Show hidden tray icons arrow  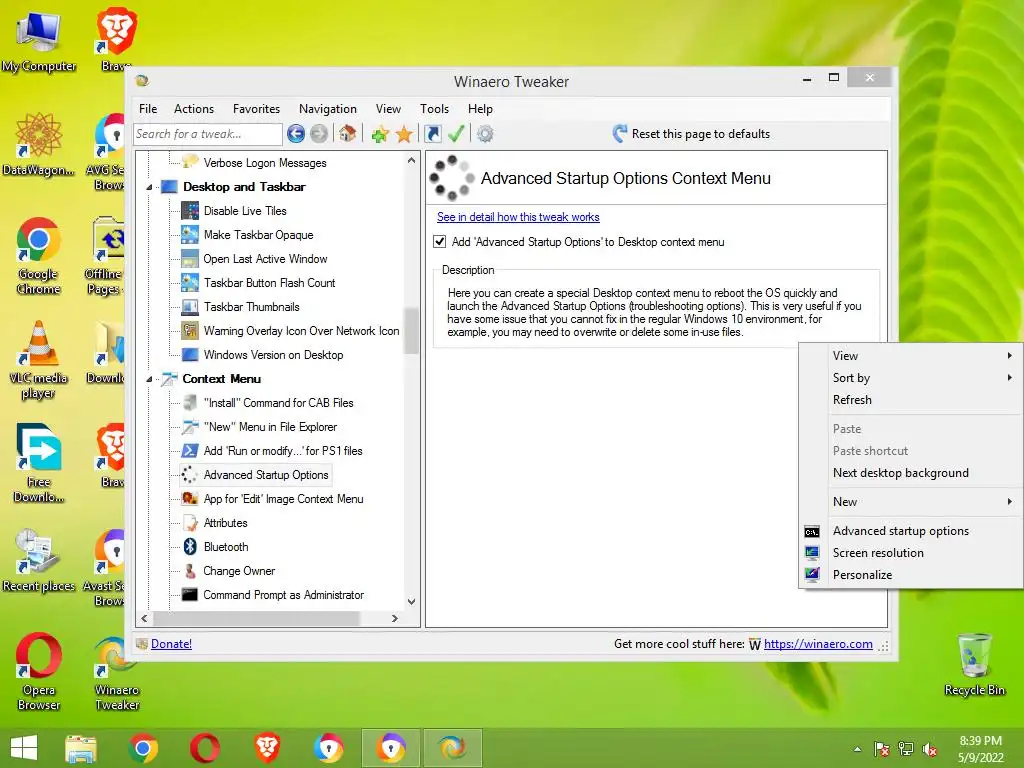[857, 749]
